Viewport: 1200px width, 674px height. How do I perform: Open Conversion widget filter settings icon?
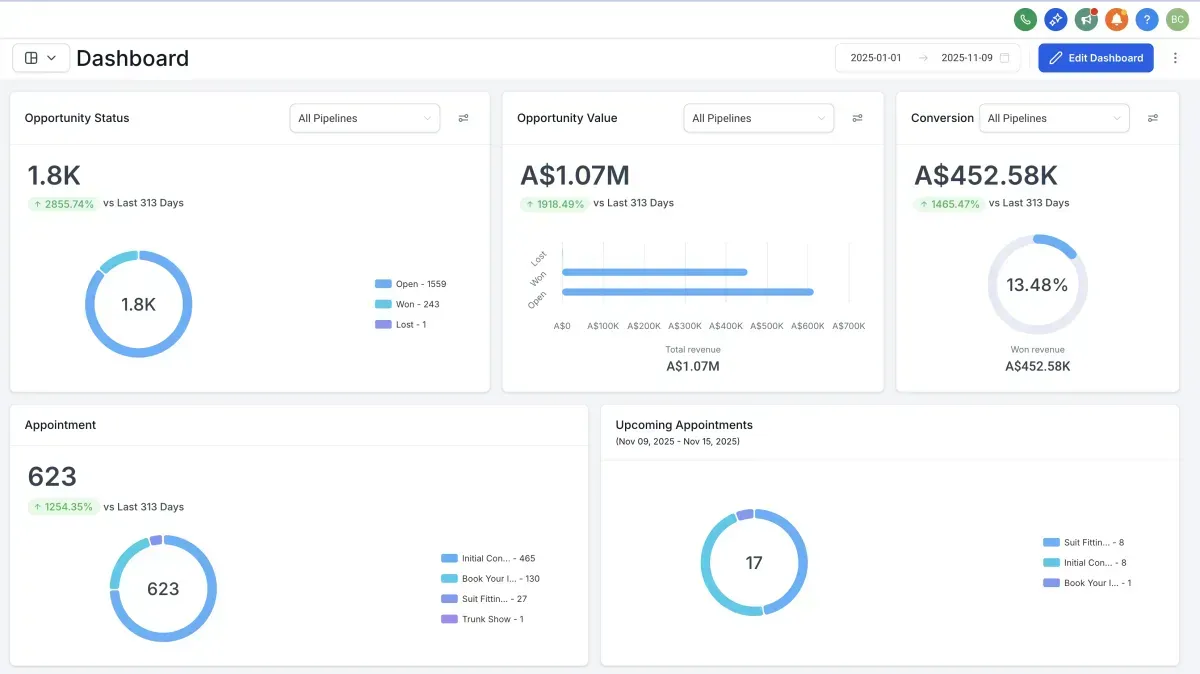pos(1153,118)
